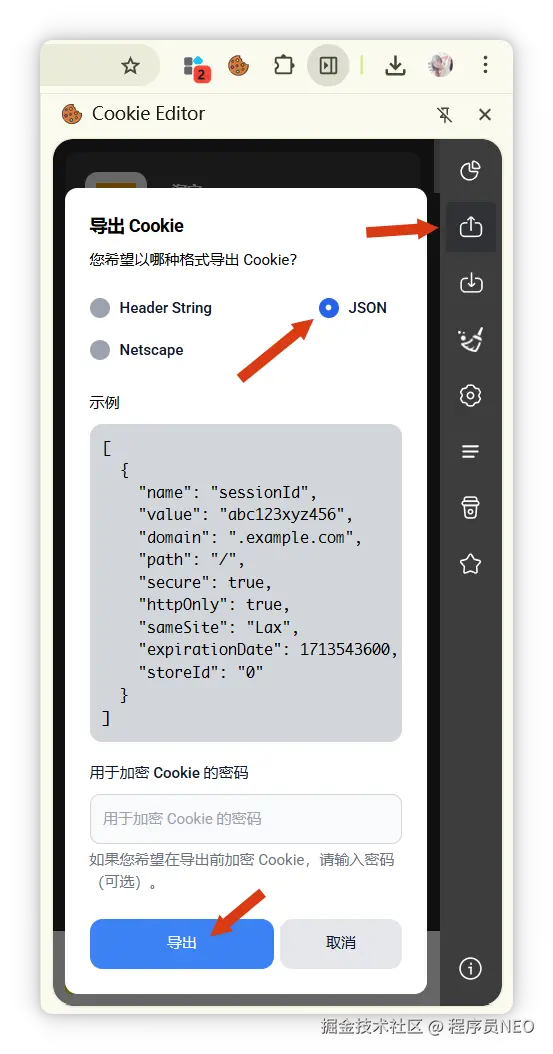Viewport: 553px width, 1054px height.
Task: Click the 取消 cancel button
Action: click(x=341, y=943)
